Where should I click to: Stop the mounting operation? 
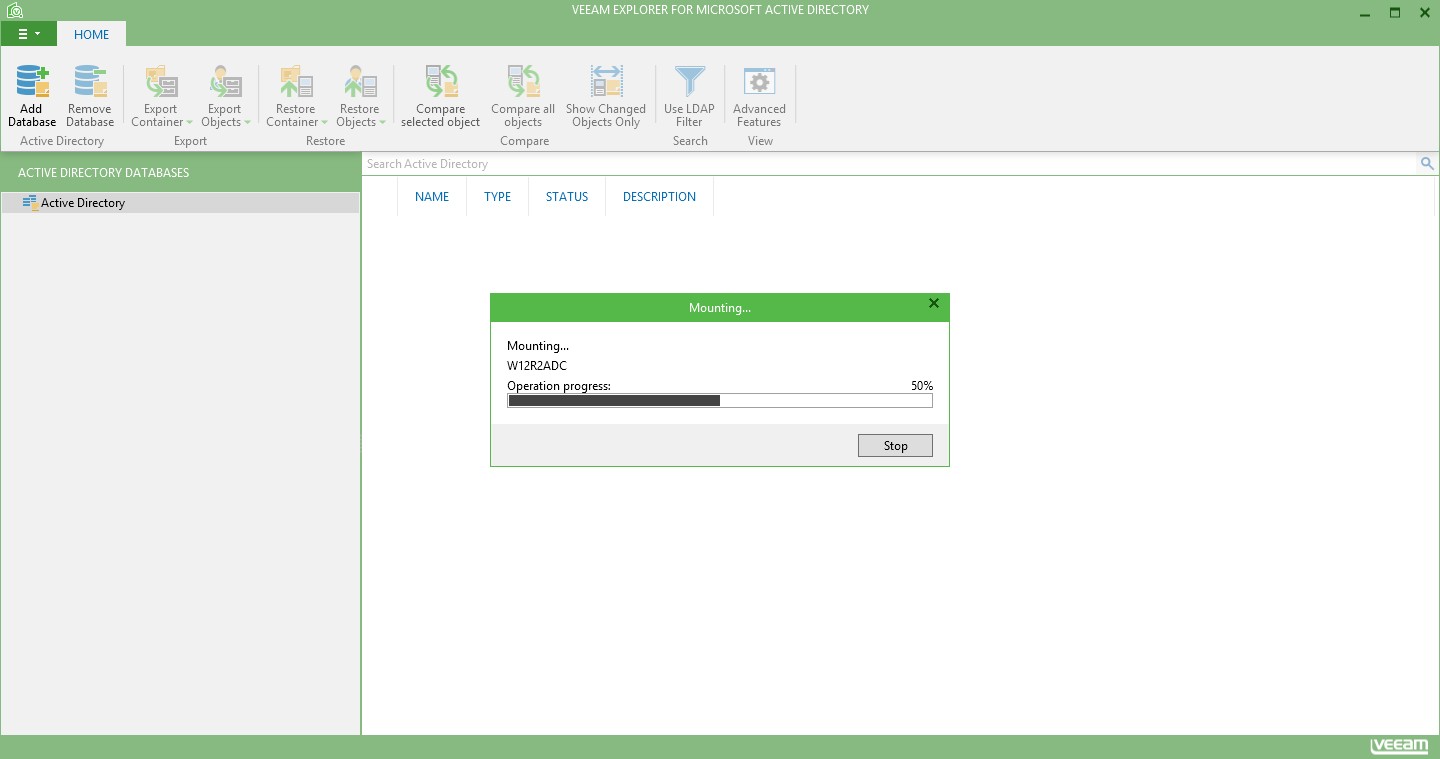[895, 446]
